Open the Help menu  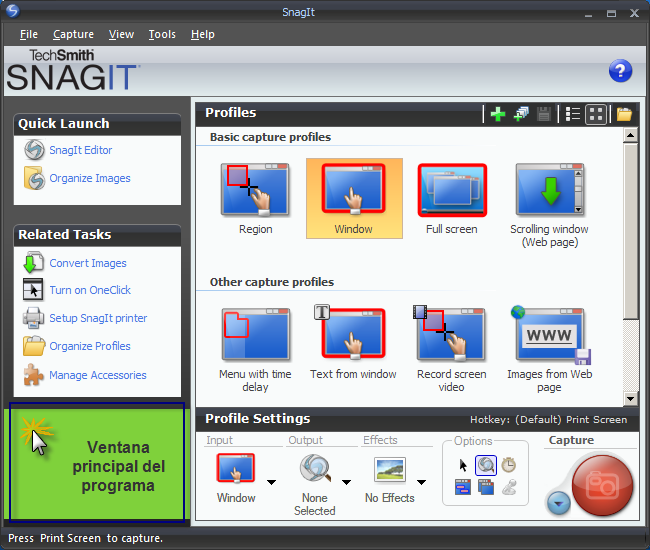pyautogui.click(x=203, y=34)
